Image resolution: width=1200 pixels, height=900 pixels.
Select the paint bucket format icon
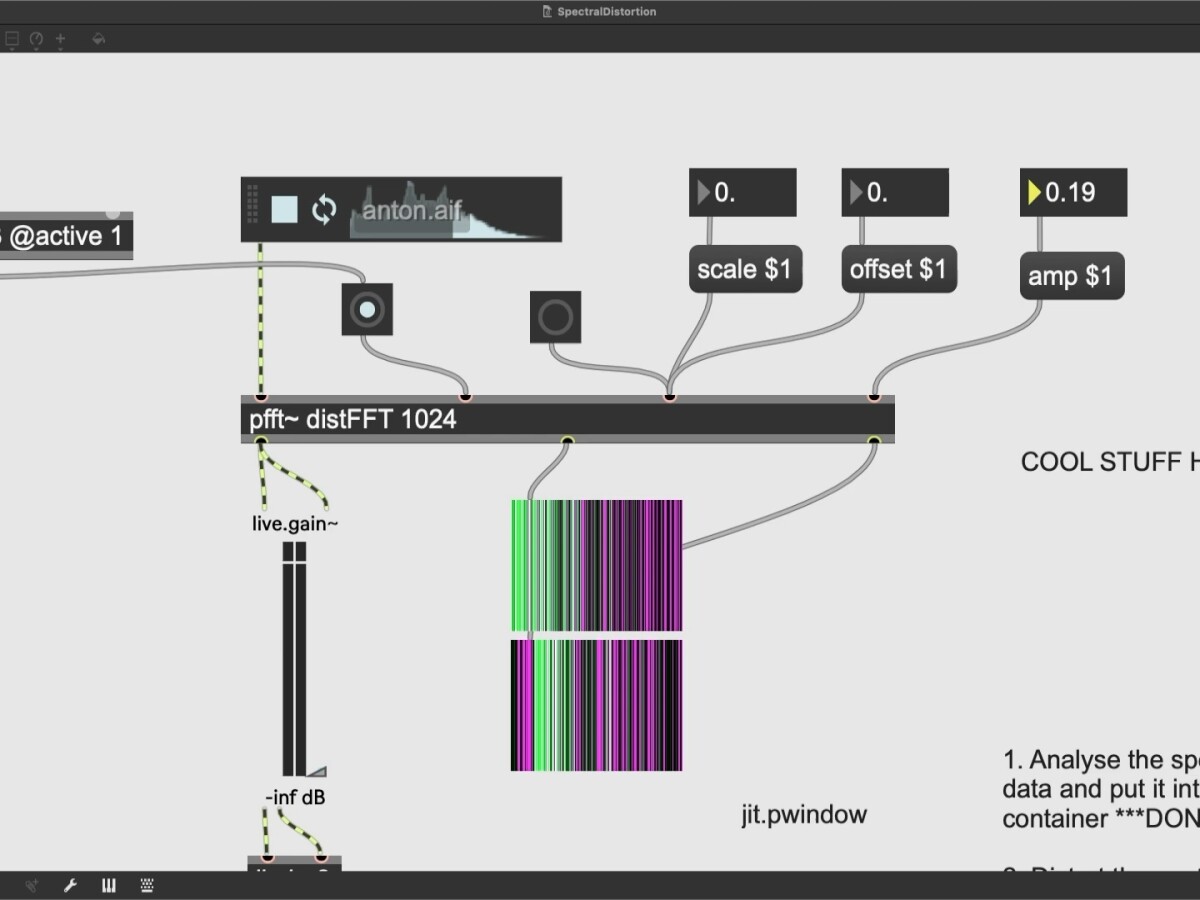coord(98,39)
